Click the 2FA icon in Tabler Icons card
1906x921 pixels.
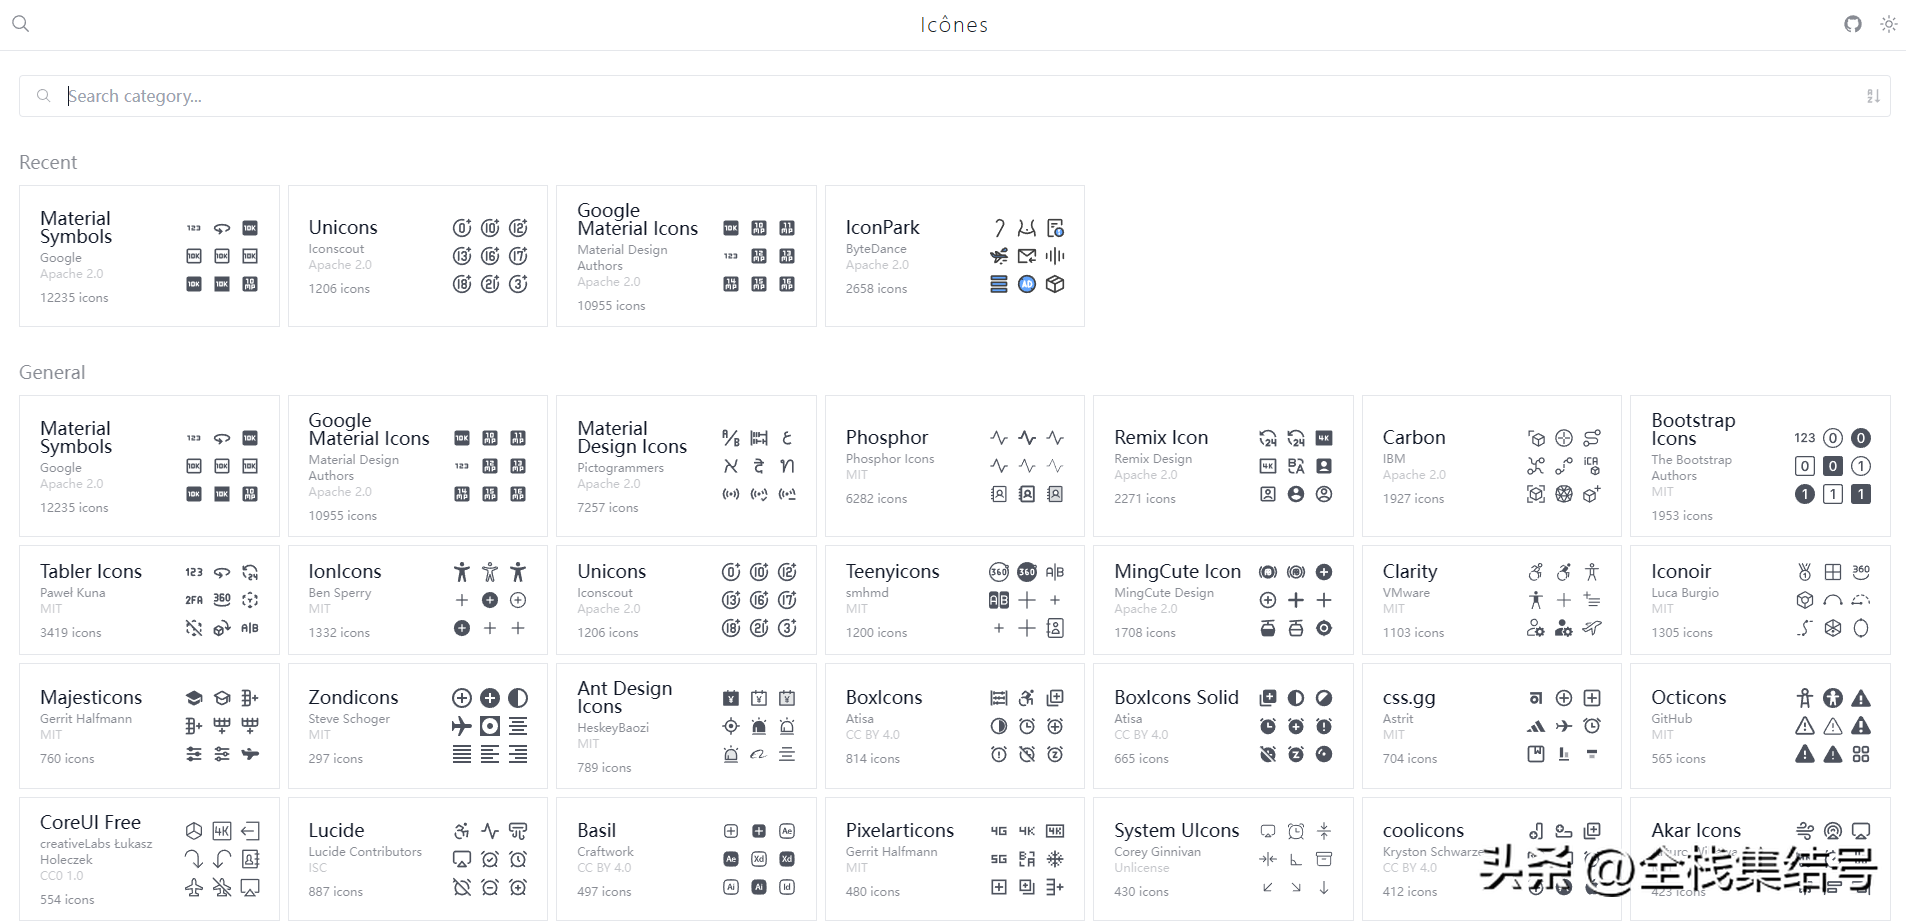pos(194,600)
